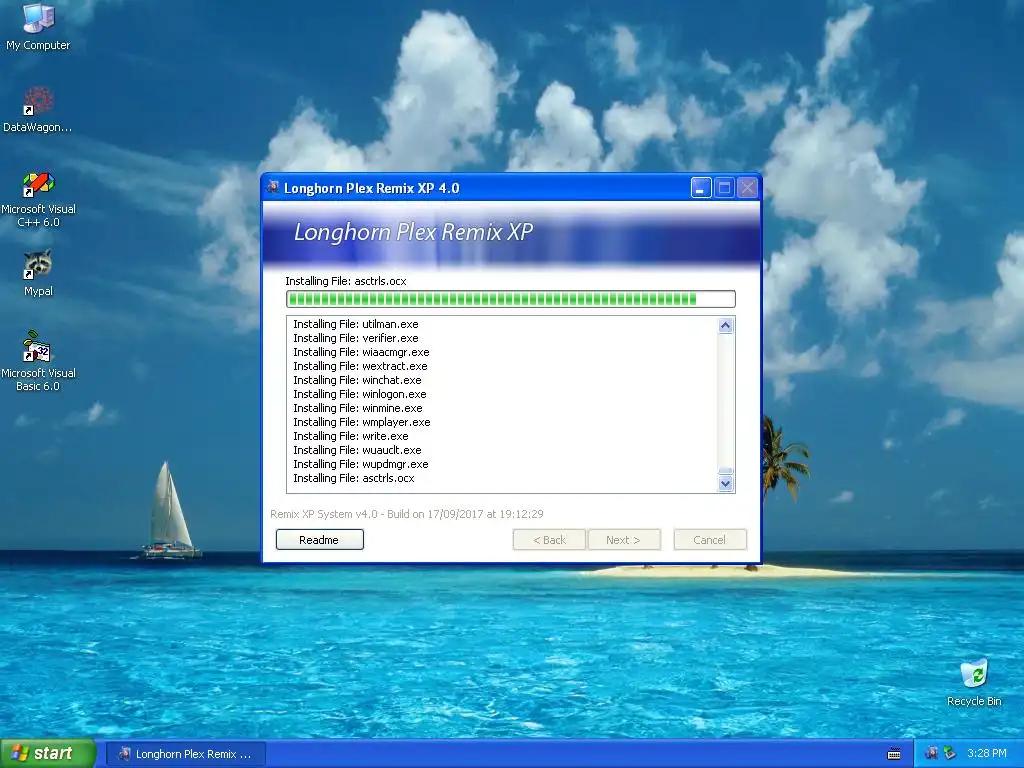Open the My Computer desktop icon
The width and height of the screenshot is (1024, 768).
coord(38,26)
